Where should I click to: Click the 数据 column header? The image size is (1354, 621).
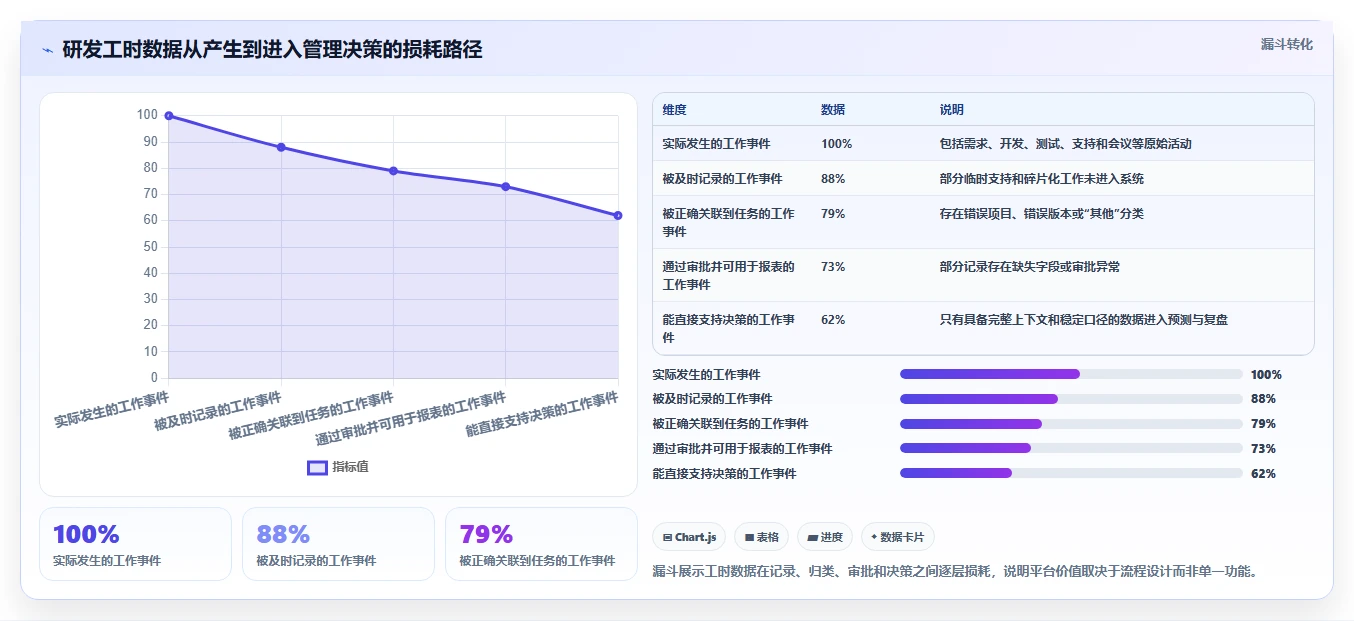tap(833, 110)
